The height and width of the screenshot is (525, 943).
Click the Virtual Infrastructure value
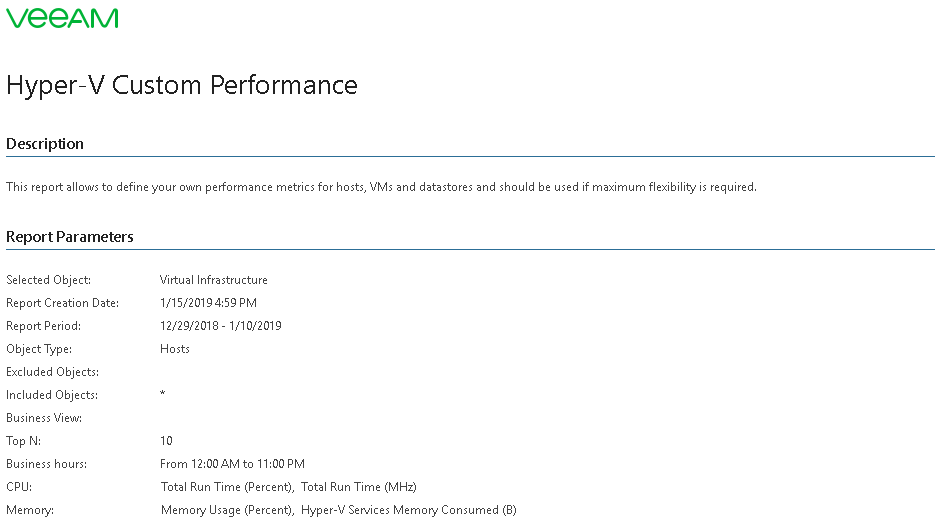point(213,280)
